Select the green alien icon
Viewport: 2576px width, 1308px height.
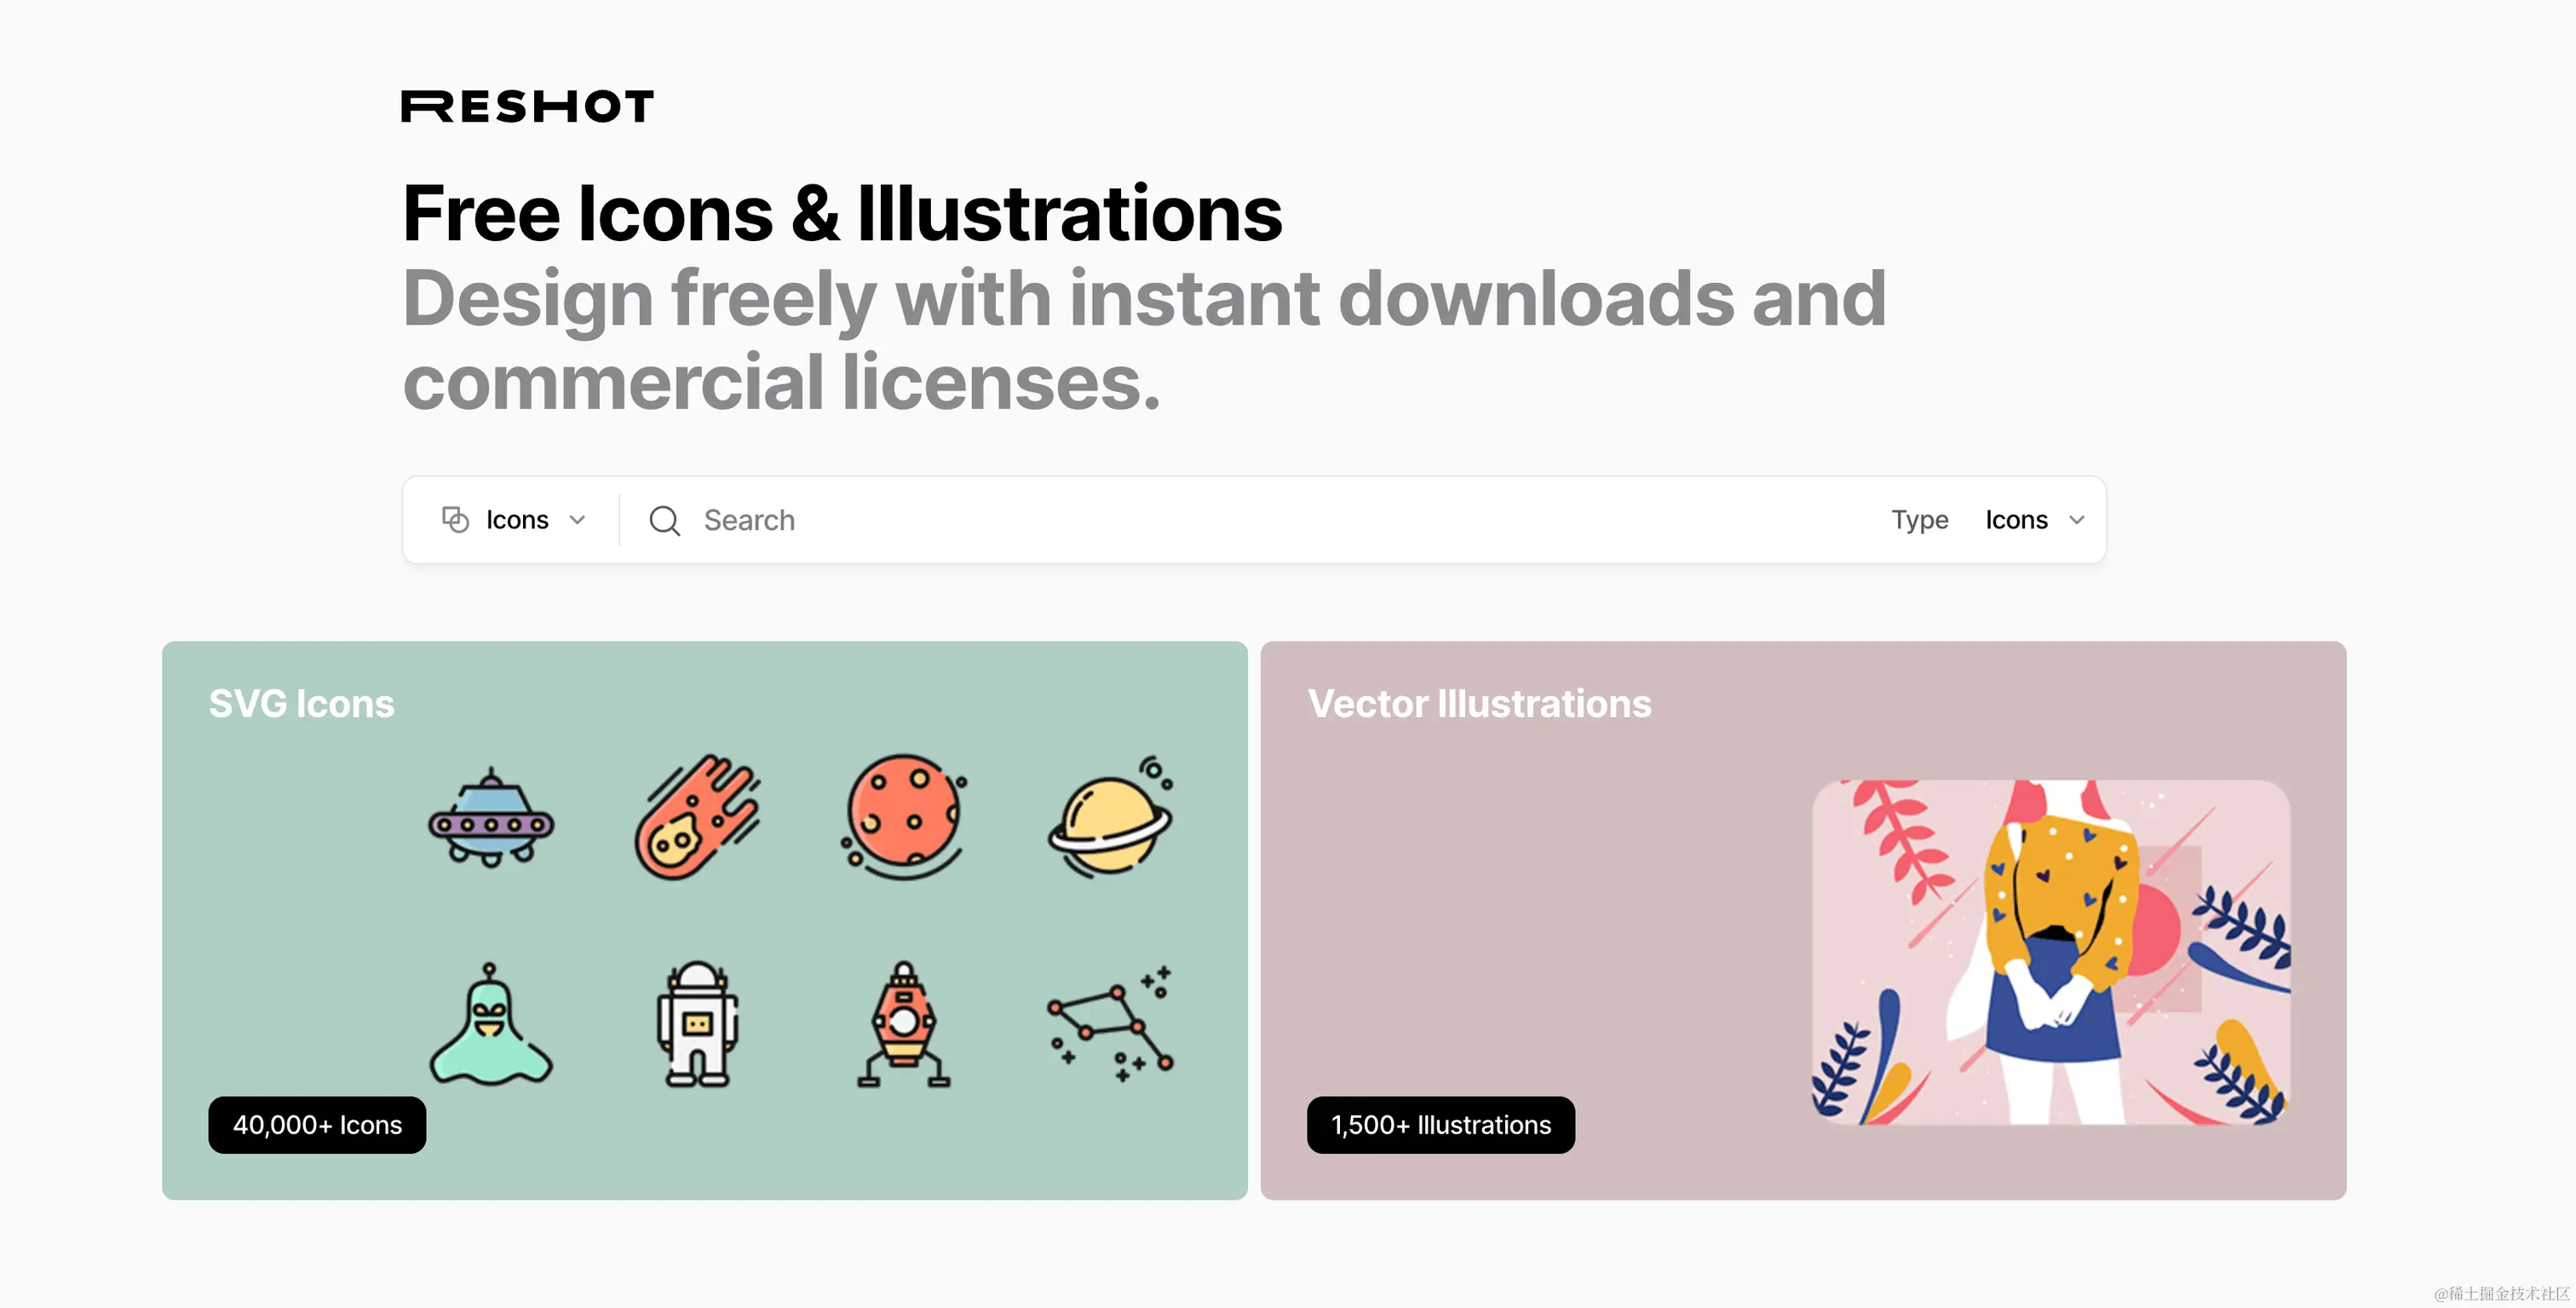tap(491, 1024)
